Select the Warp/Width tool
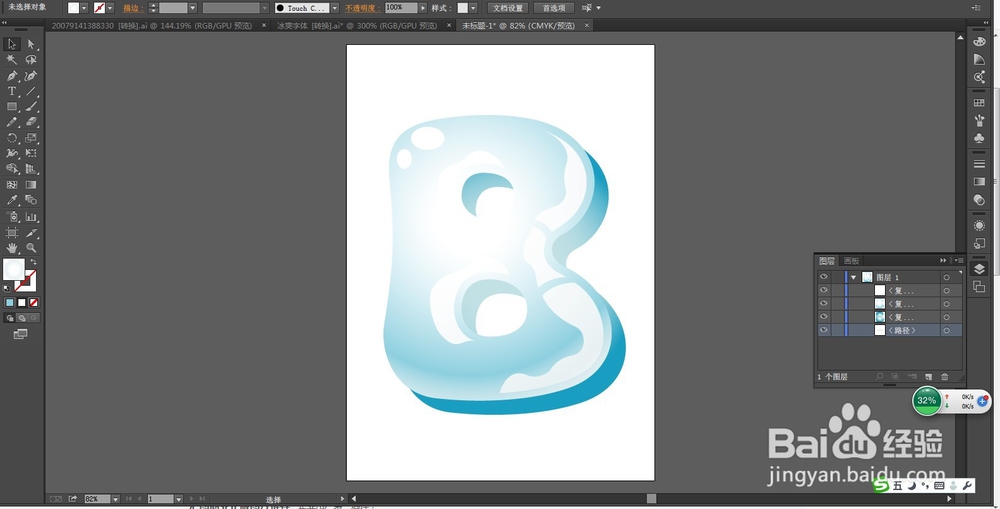The image size is (1000, 509). coord(12,153)
